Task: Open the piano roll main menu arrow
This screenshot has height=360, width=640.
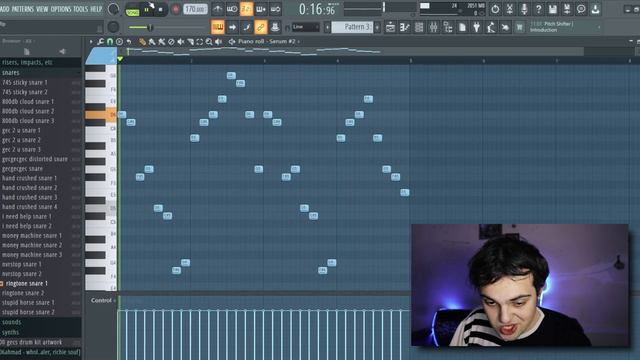Action: click(x=91, y=42)
